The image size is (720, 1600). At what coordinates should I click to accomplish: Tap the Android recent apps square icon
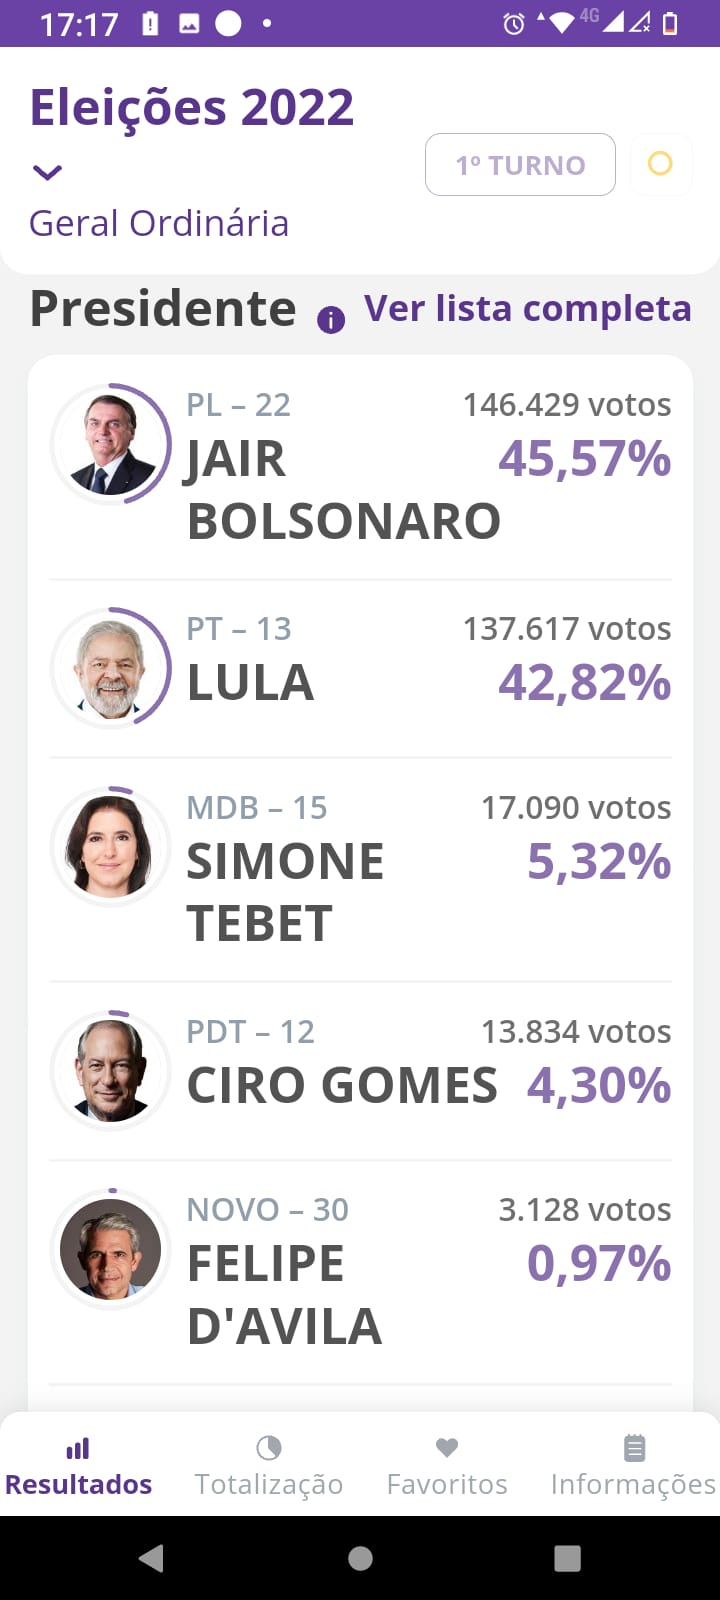tap(568, 1558)
